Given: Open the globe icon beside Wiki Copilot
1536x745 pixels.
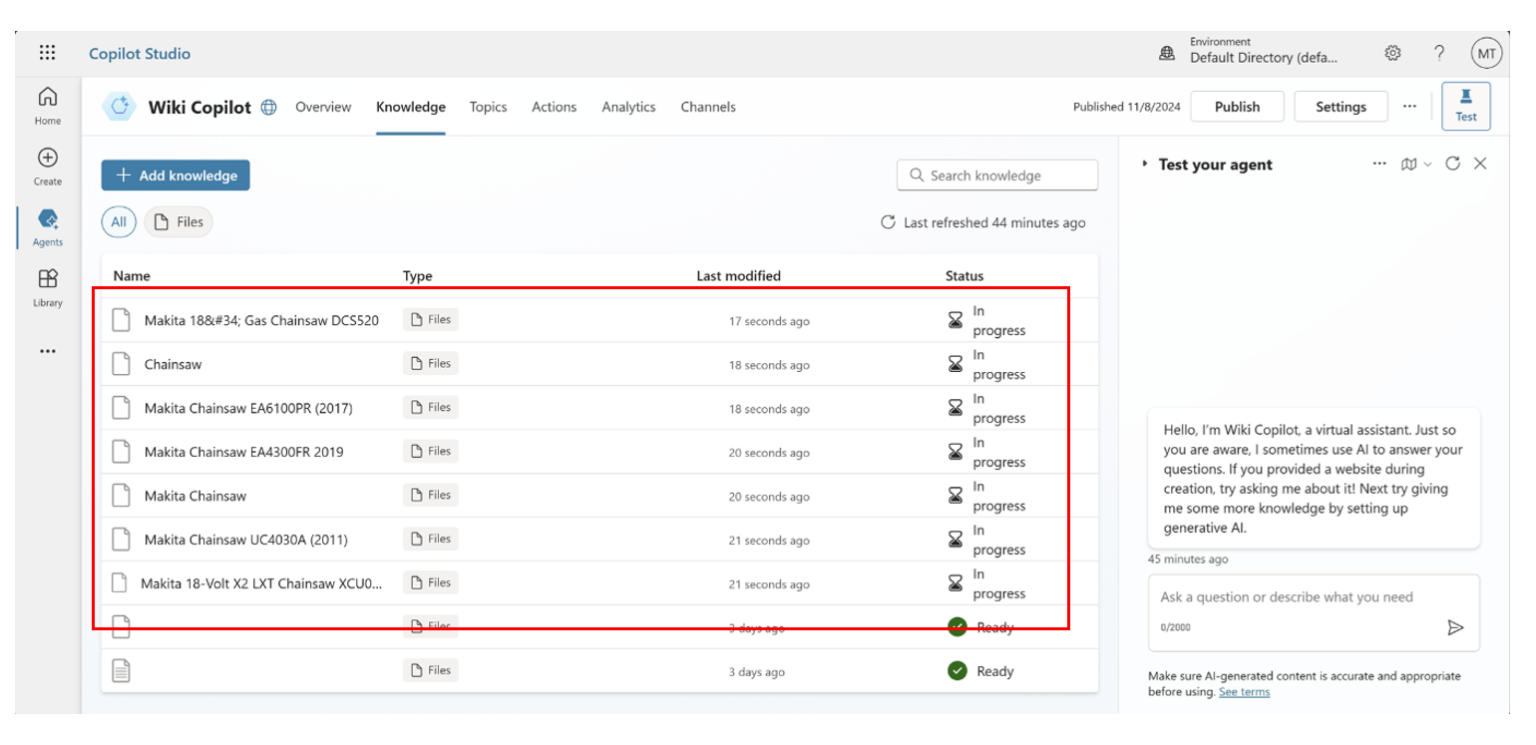Looking at the screenshot, I should tap(268, 106).
